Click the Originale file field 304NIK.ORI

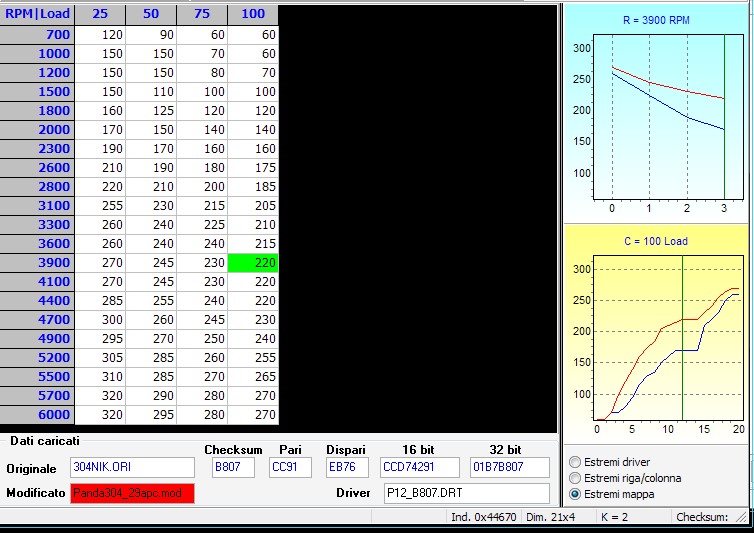[x=132, y=467]
